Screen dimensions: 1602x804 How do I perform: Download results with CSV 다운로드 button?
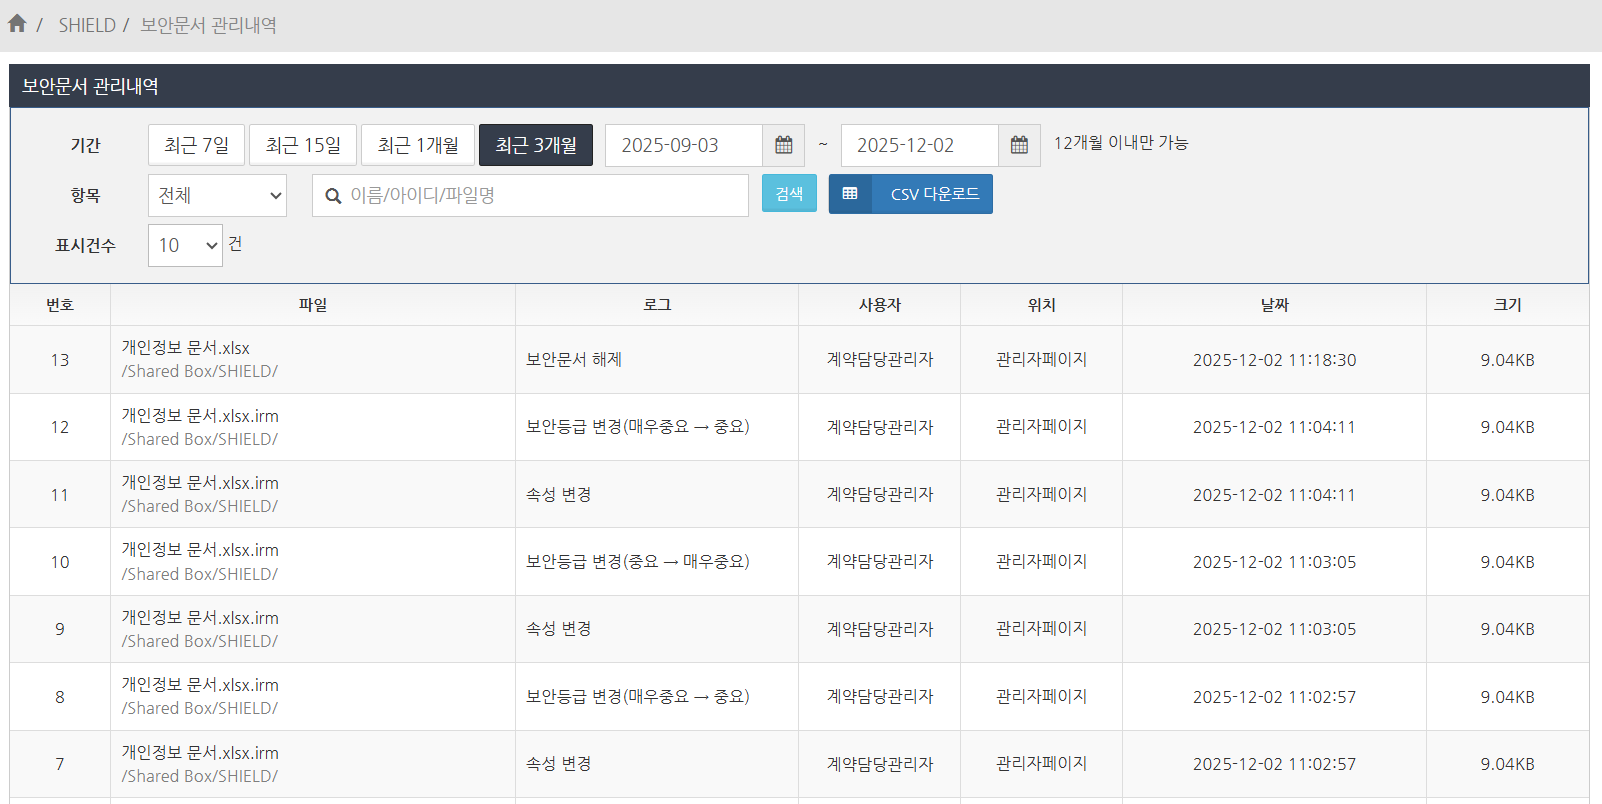[x=934, y=194]
